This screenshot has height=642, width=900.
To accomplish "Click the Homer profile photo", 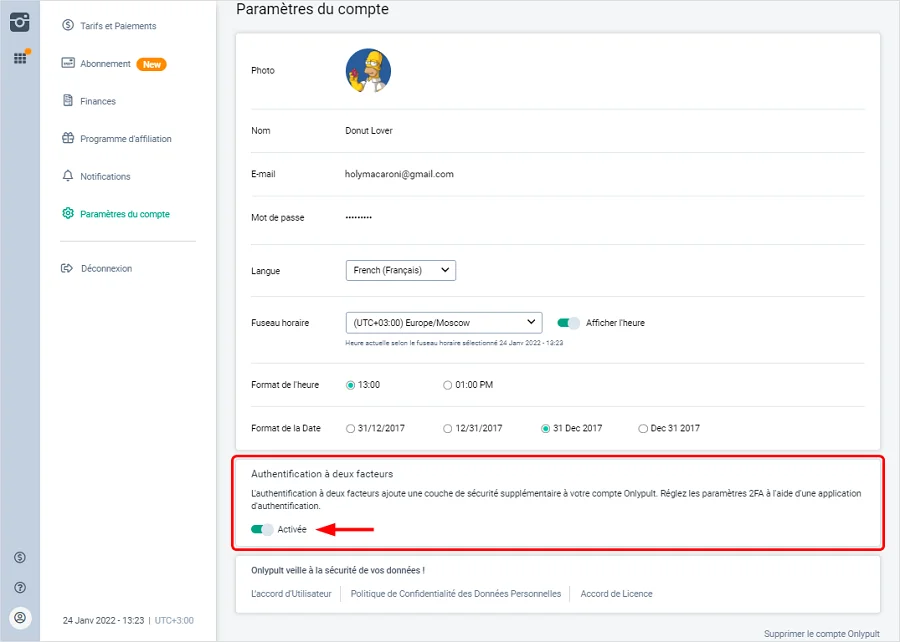I will coord(368,71).
